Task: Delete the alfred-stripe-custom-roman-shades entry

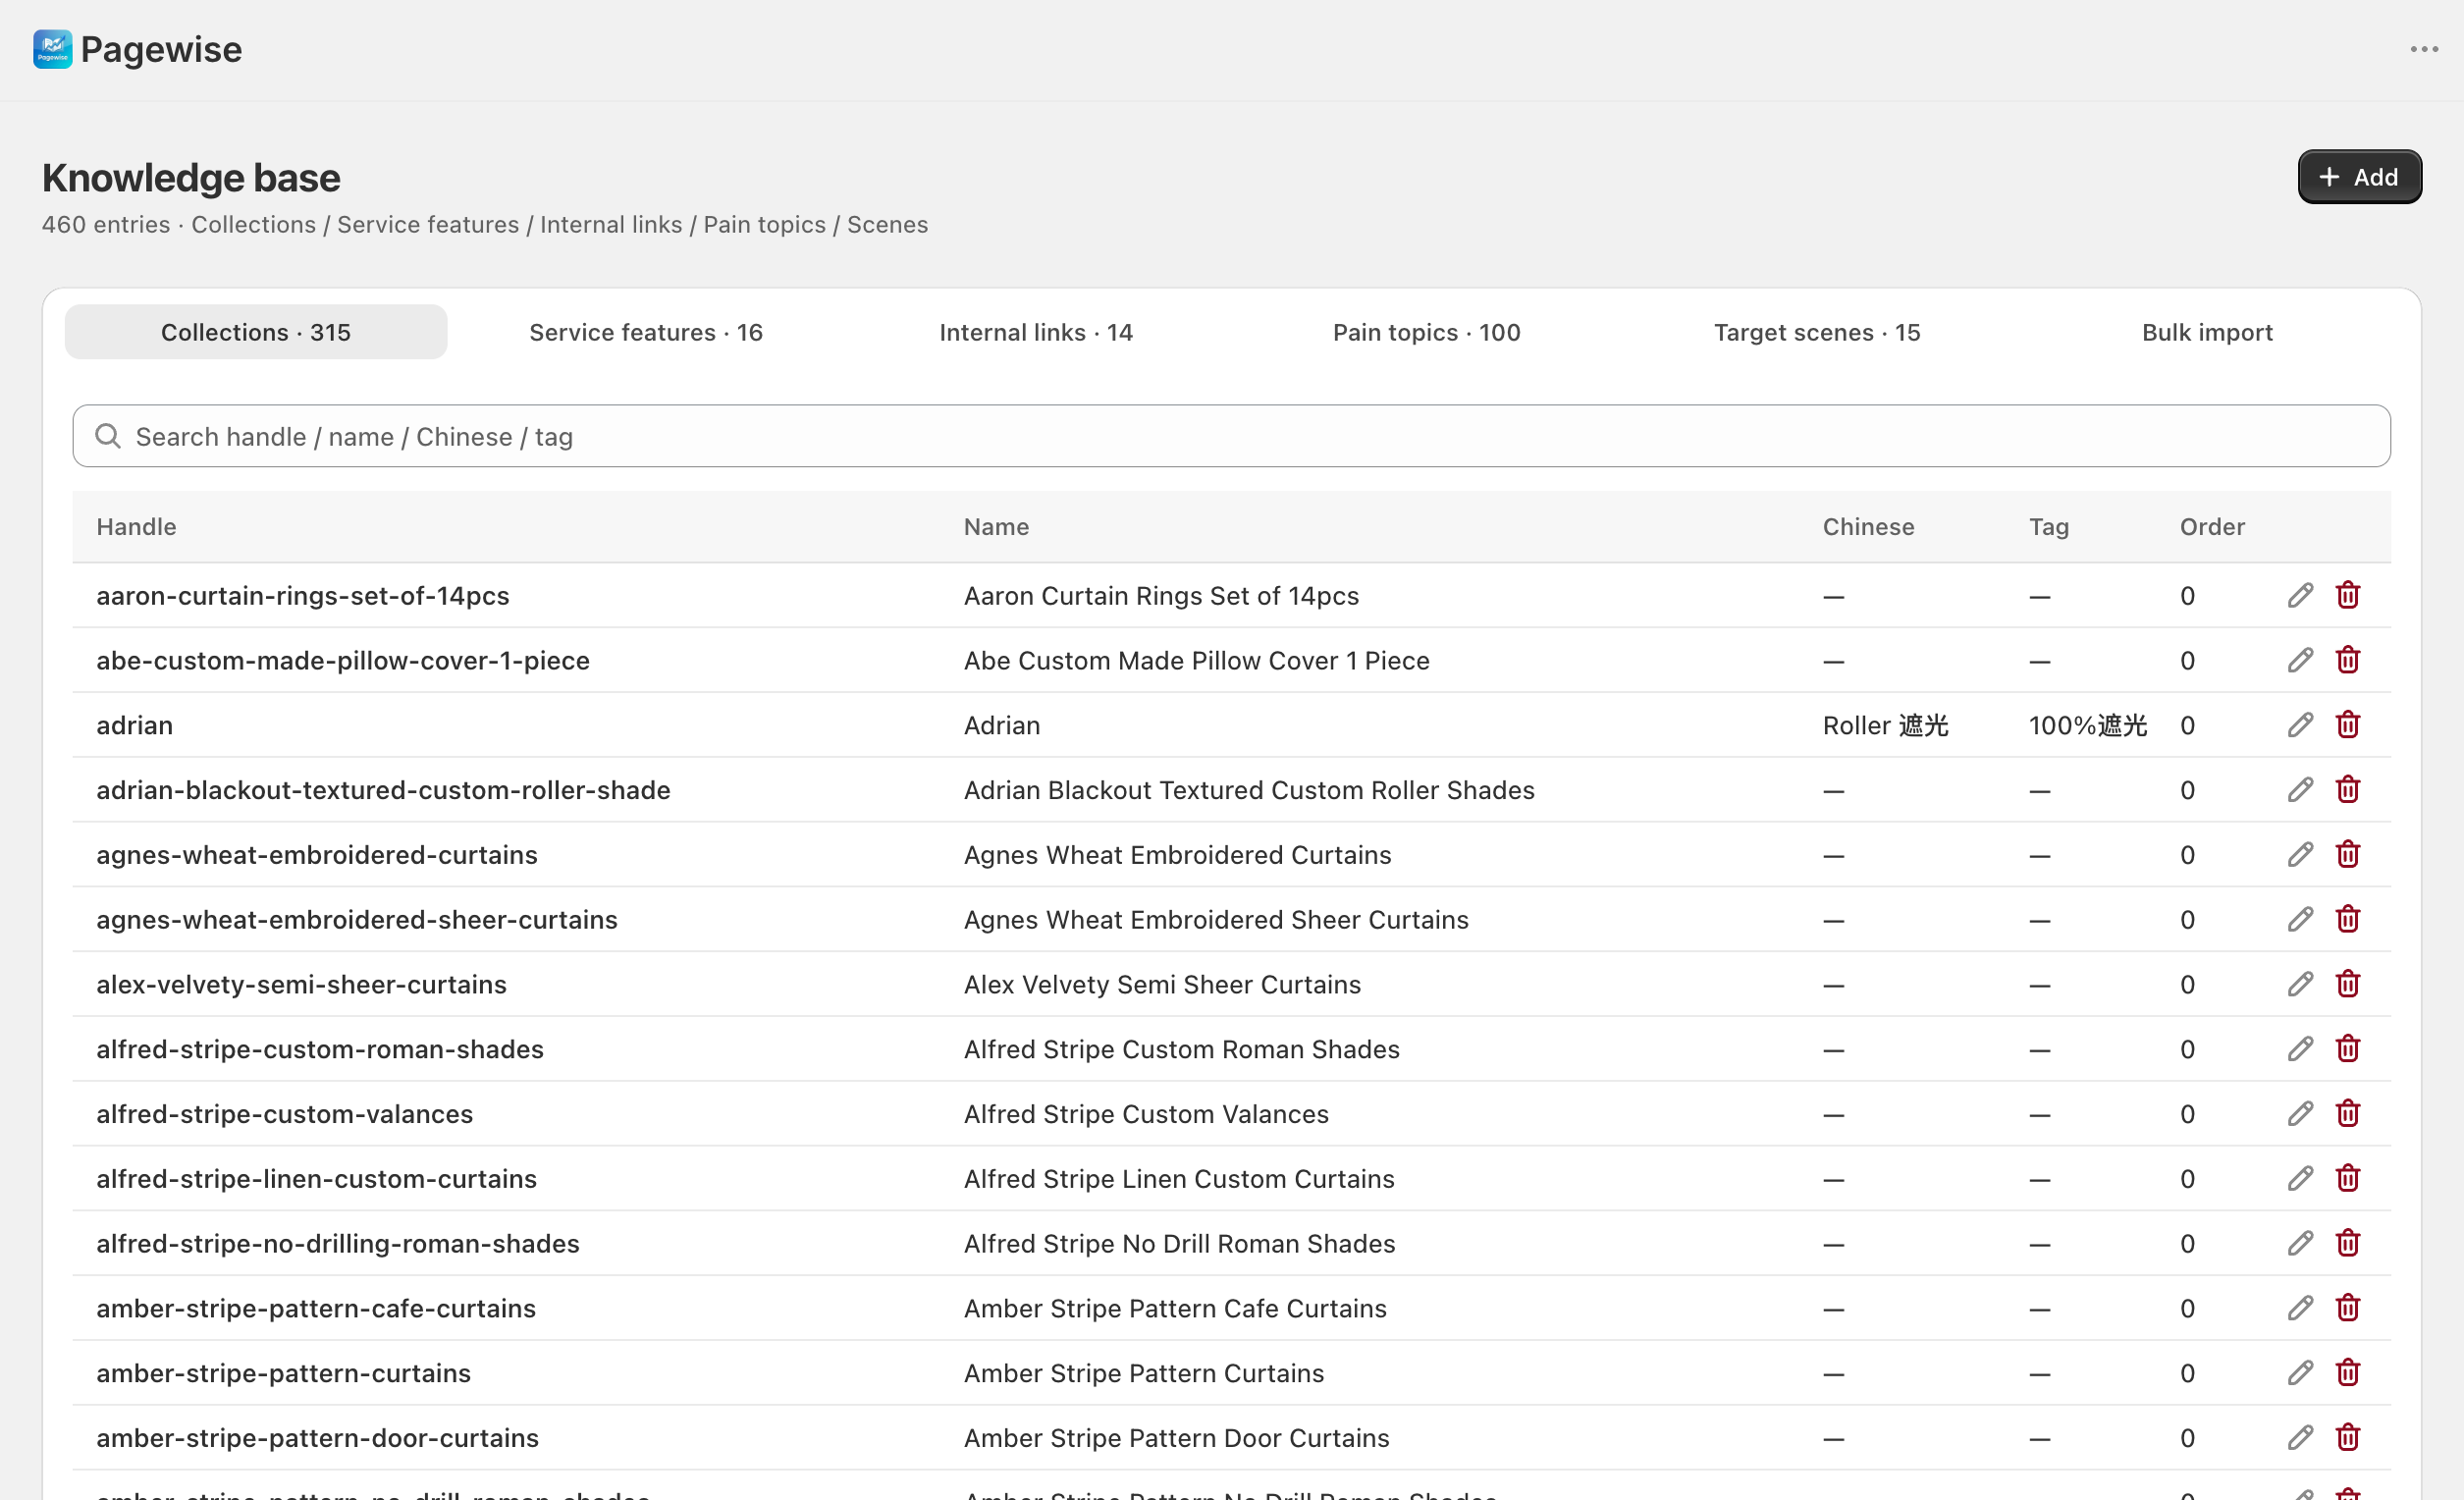Action: pyautogui.click(x=2348, y=1049)
